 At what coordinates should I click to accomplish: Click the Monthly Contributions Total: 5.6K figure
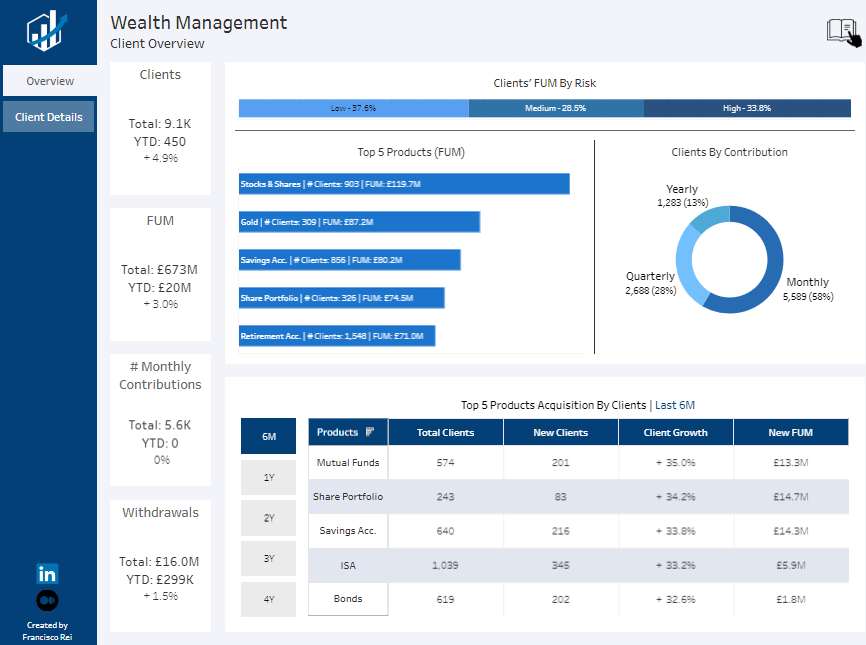[160, 425]
